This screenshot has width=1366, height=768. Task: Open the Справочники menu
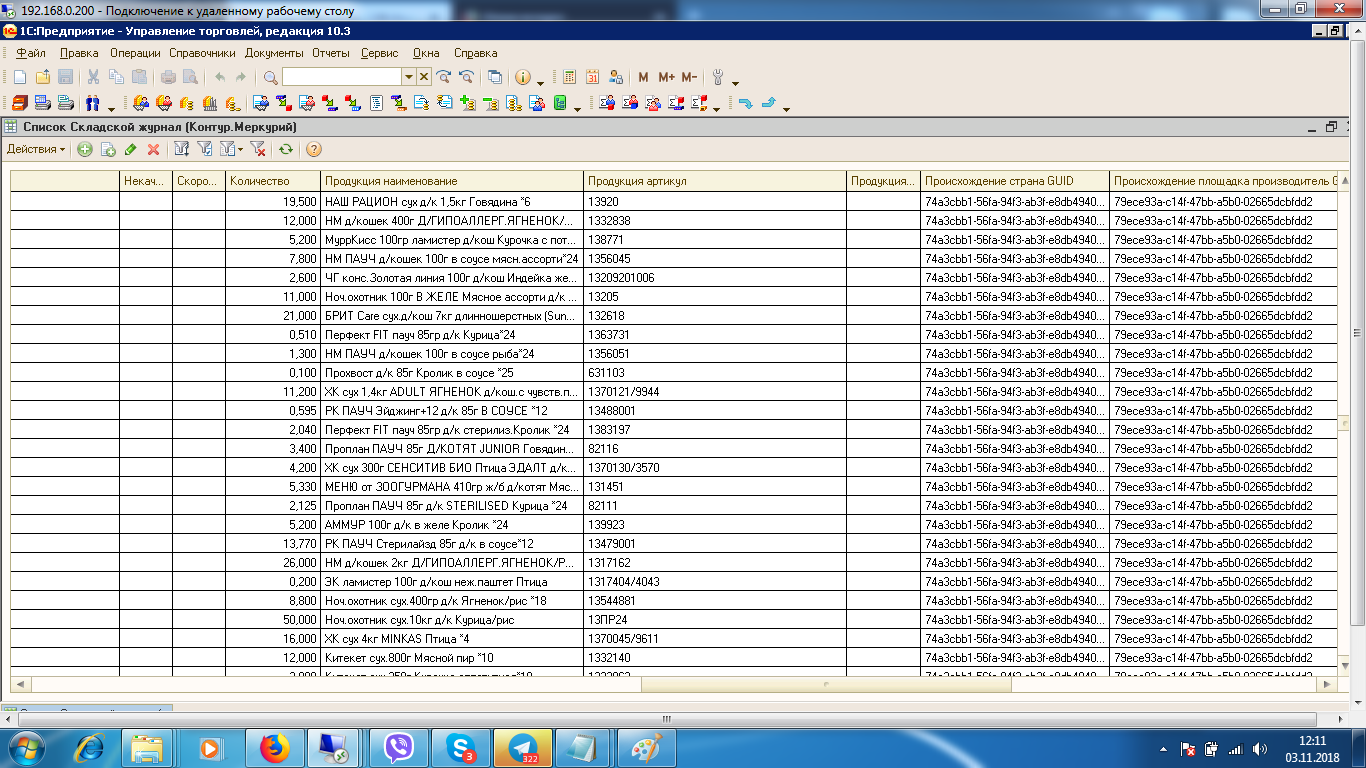[x=202, y=53]
